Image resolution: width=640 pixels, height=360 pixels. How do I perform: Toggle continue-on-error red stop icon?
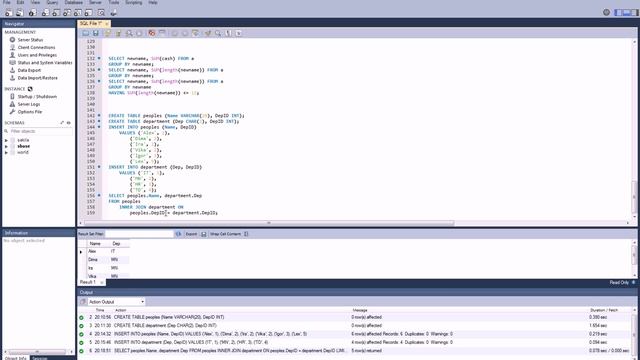pos(152,33)
